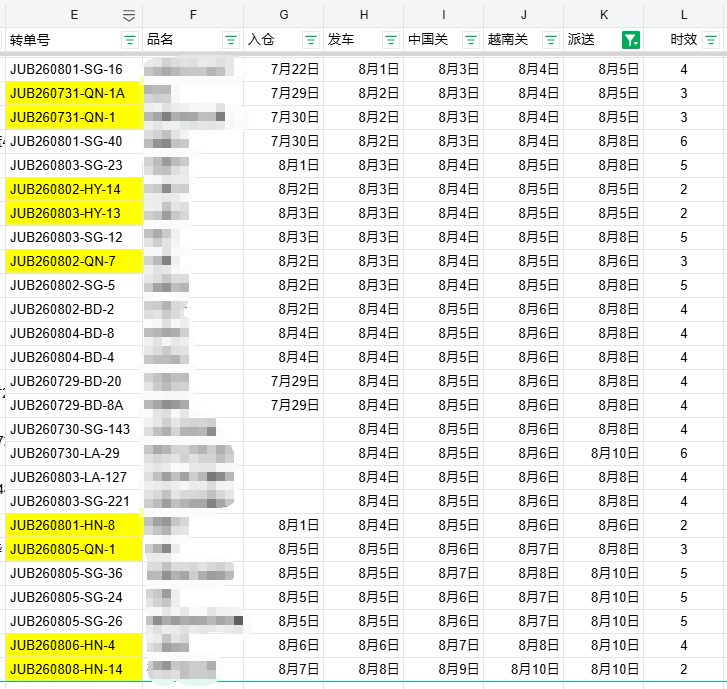Image resolution: width=727 pixels, height=689 pixels.
Task: Select cell JUB260805-SG-24
Action: pyautogui.click(x=74, y=597)
